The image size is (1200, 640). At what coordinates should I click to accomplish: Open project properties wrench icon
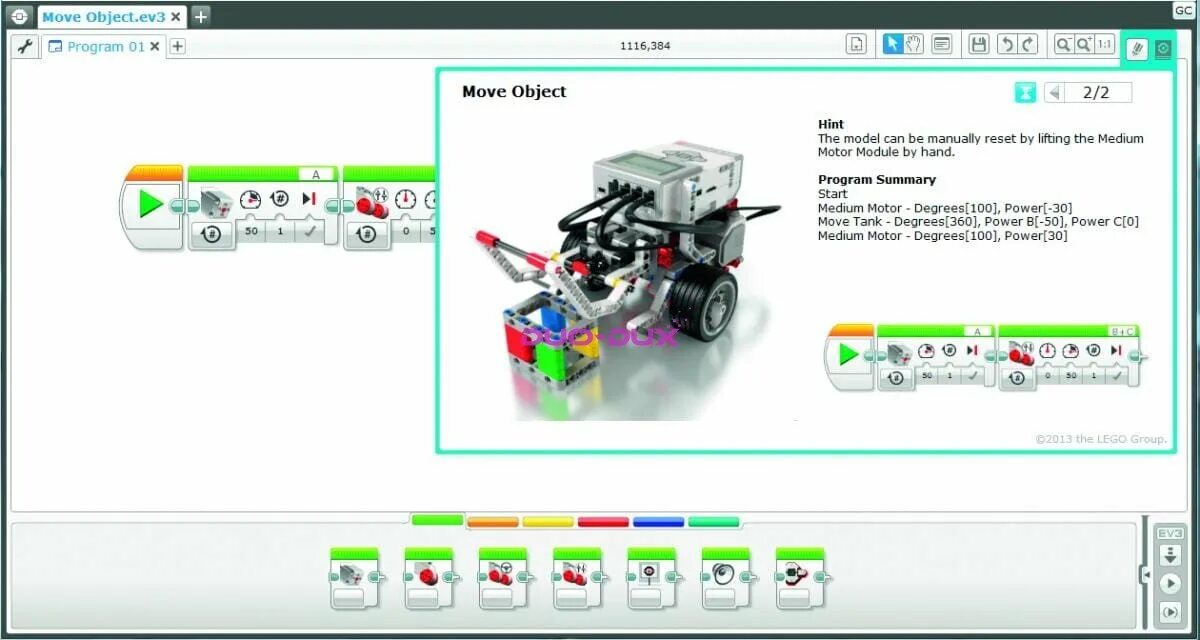click(x=25, y=46)
